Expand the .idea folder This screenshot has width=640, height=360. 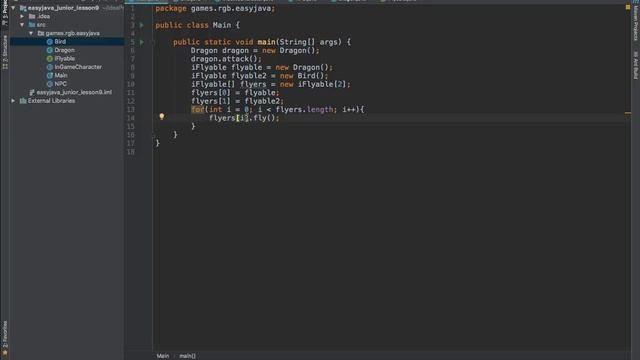22,16
